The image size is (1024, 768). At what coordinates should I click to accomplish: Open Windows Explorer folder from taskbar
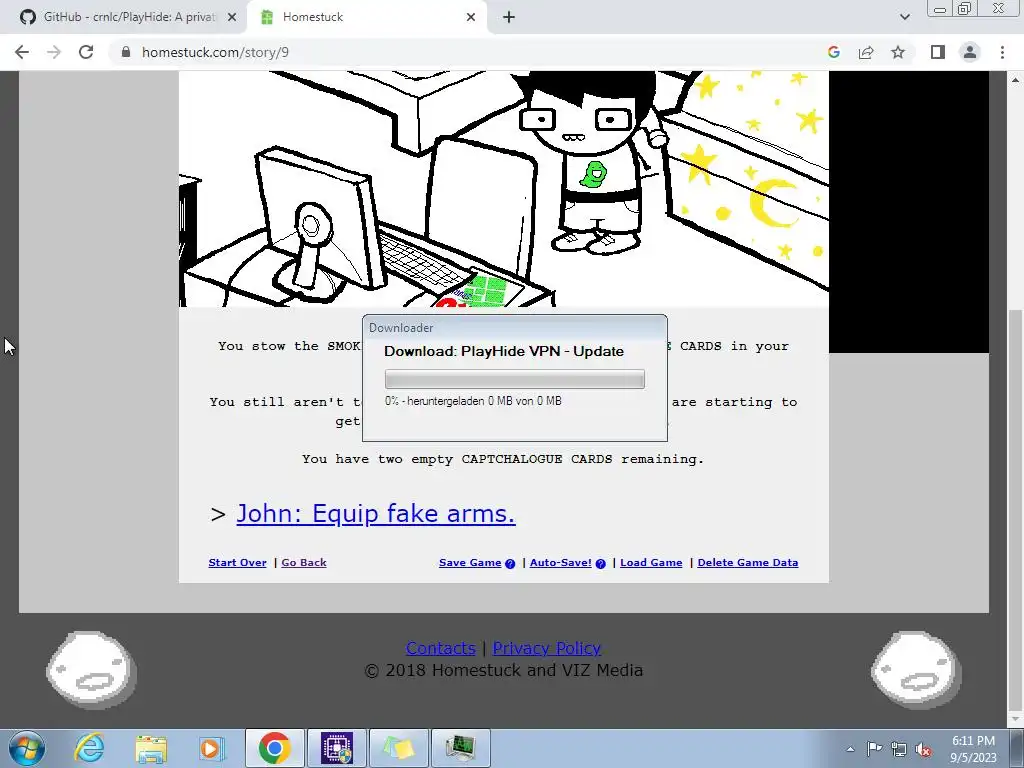[x=151, y=748]
